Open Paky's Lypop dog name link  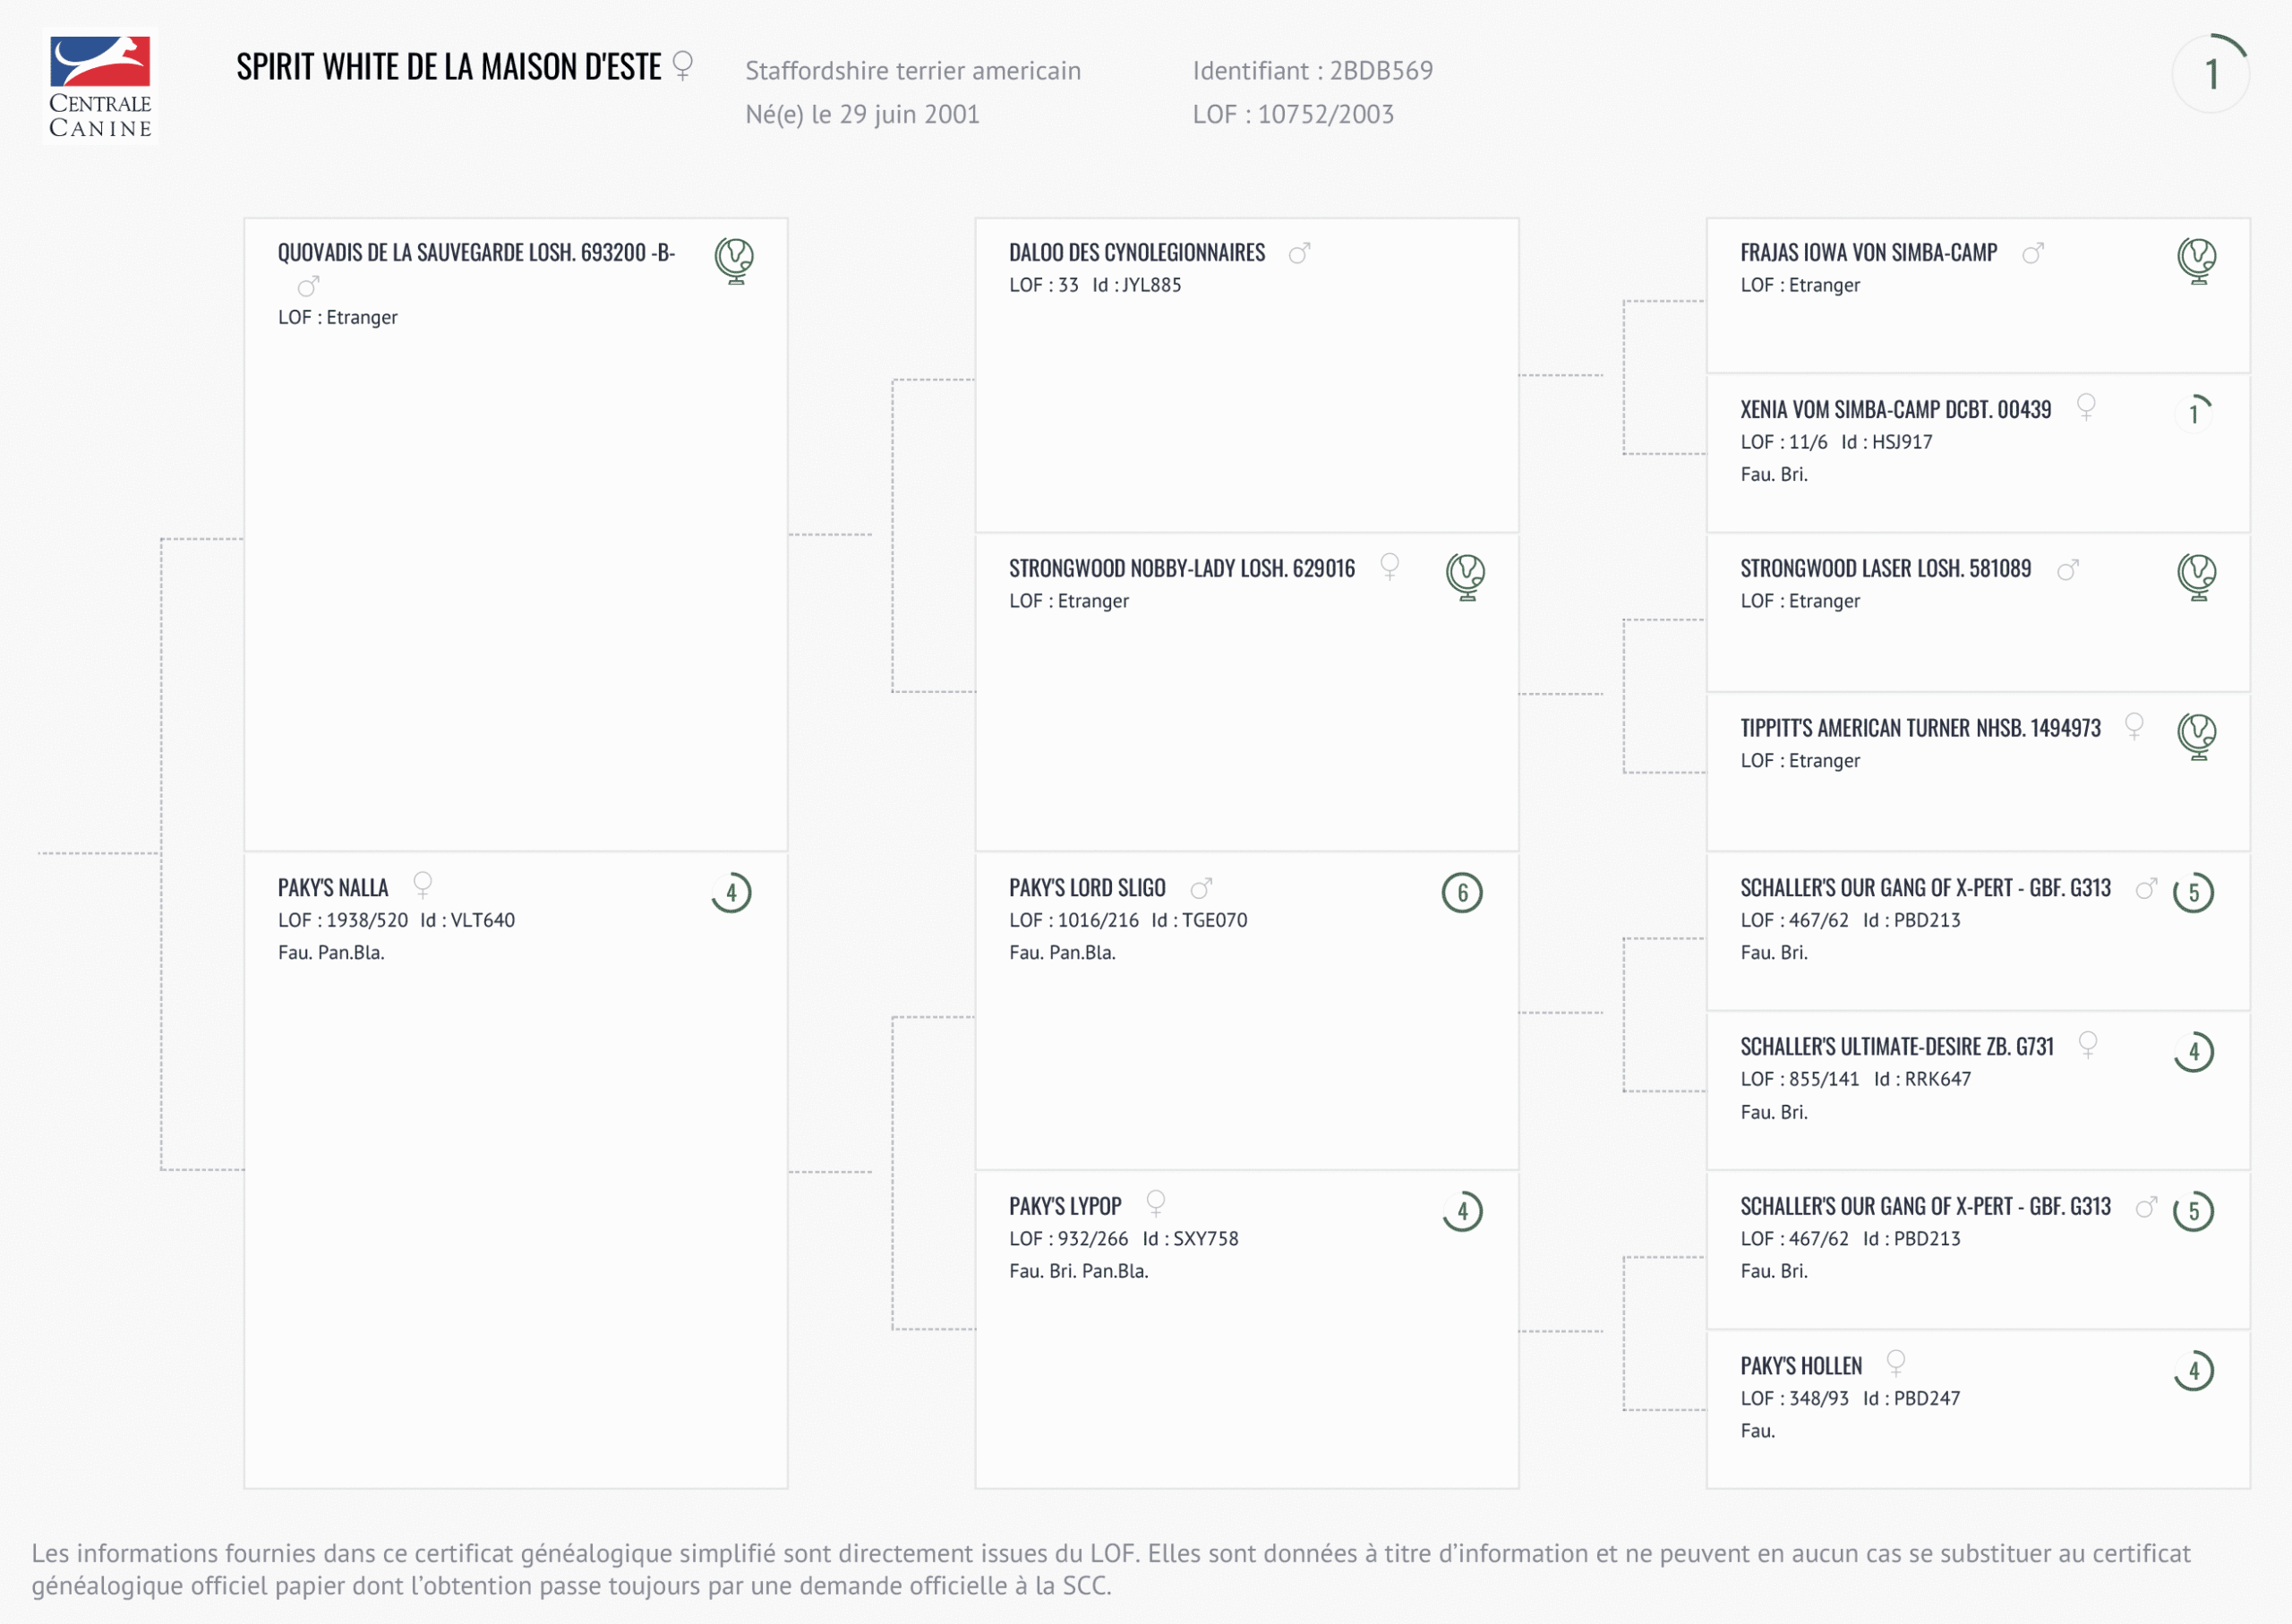[1065, 1207]
